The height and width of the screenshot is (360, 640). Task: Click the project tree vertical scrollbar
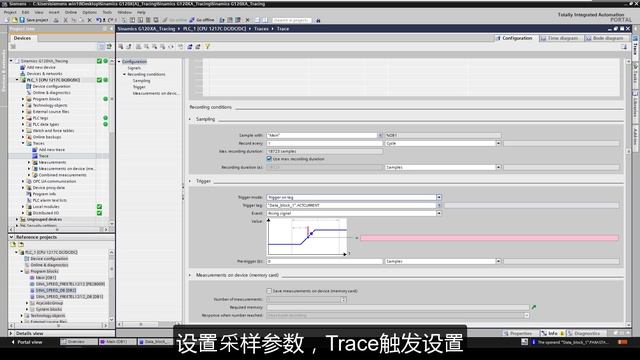tap(112, 143)
